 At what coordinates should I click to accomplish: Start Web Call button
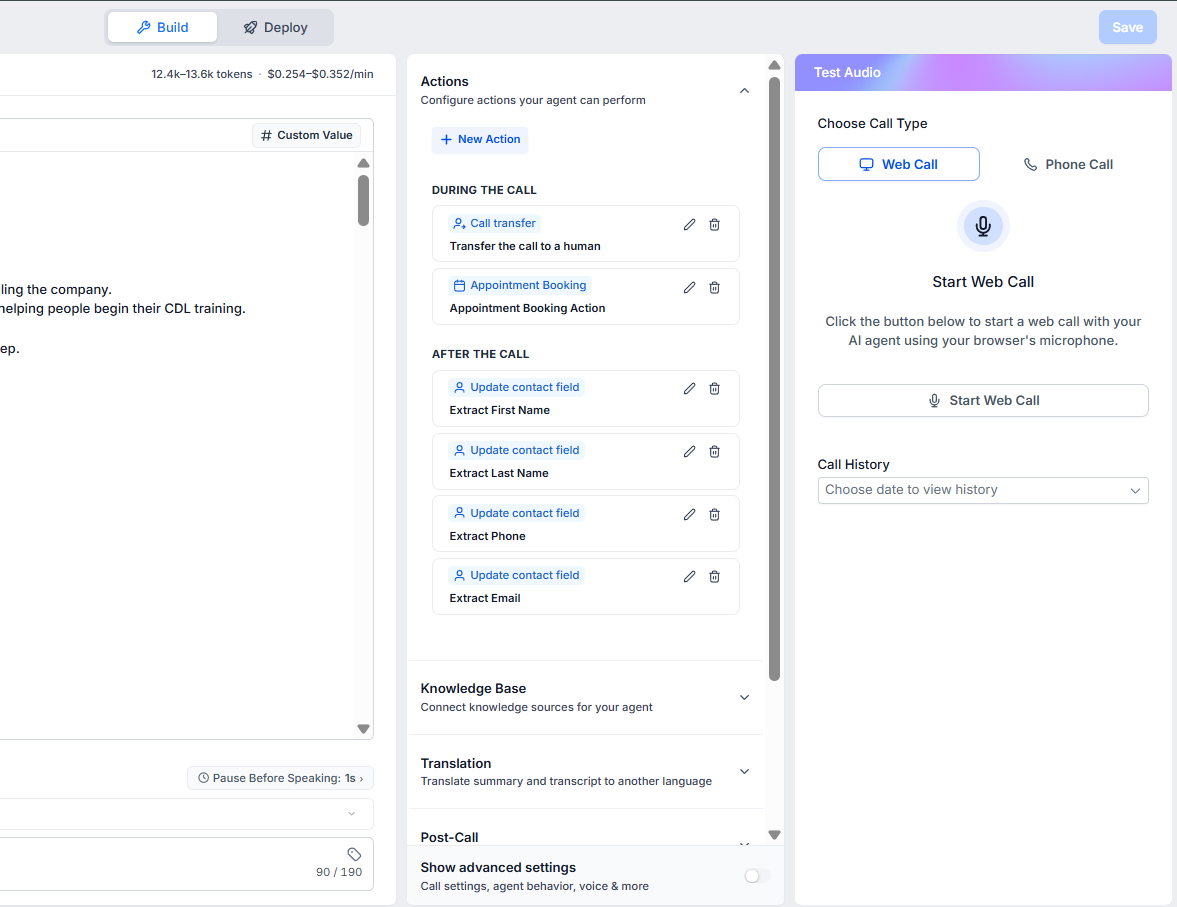(x=983, y=401)
